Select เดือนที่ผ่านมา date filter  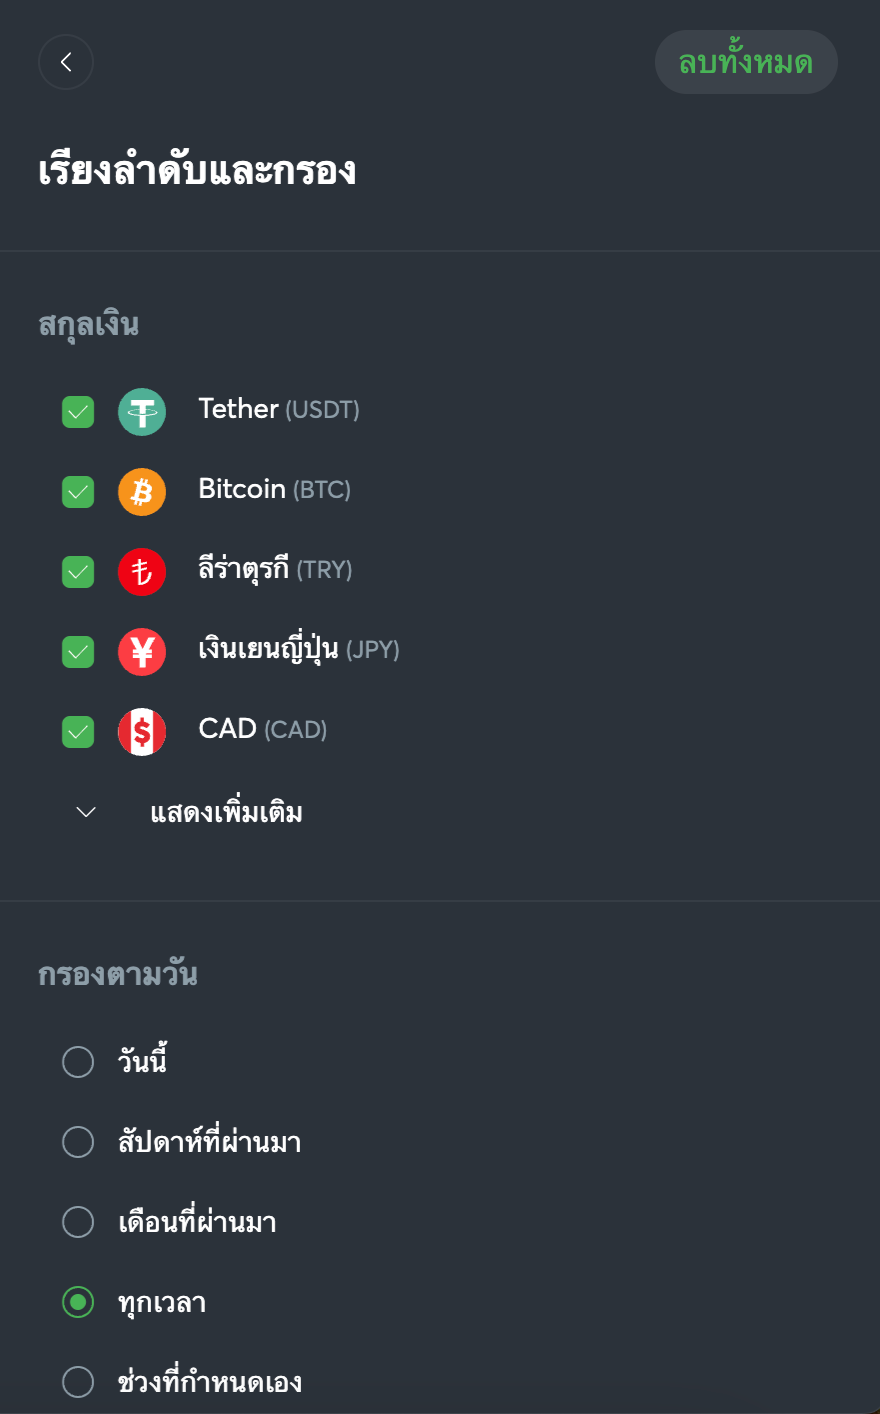78,1221
